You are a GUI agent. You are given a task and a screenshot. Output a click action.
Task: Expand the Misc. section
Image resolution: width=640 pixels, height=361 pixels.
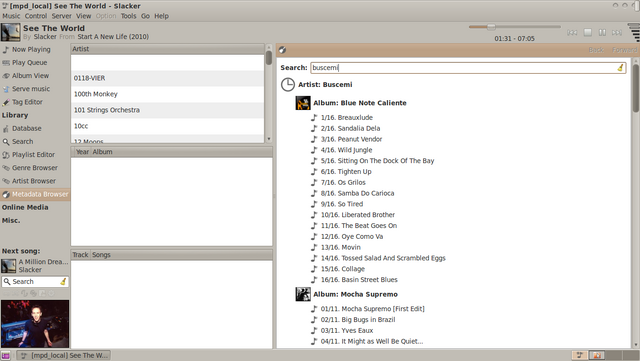click(11, 221)
